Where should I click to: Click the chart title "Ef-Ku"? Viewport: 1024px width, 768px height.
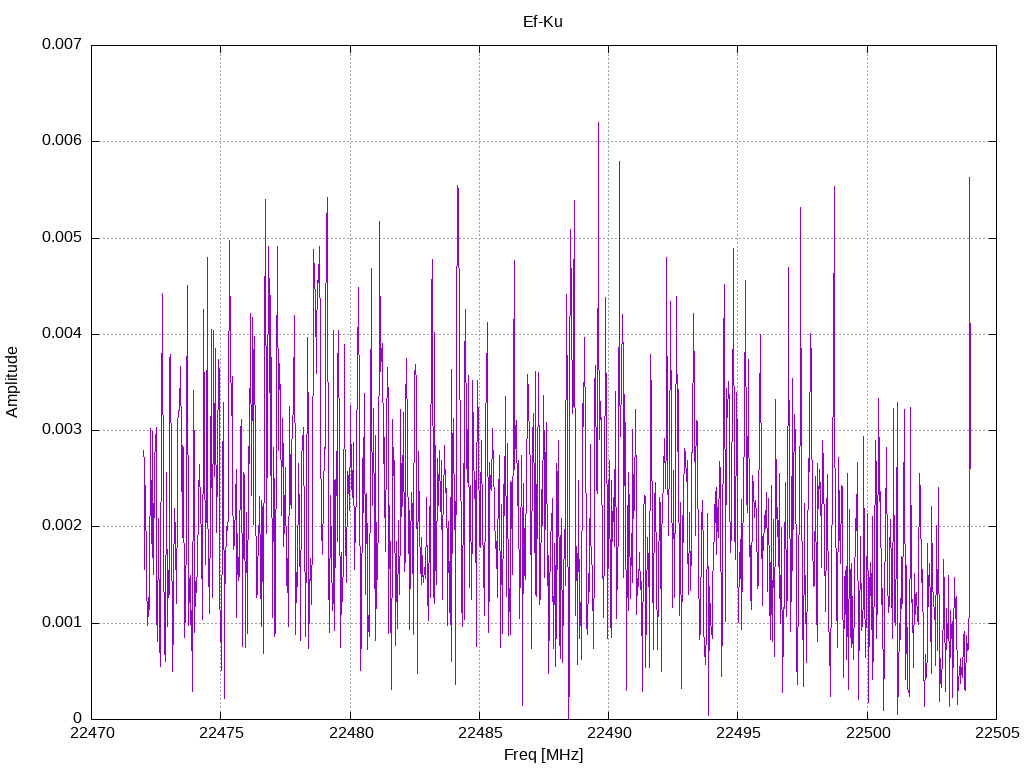pos(543,22)
